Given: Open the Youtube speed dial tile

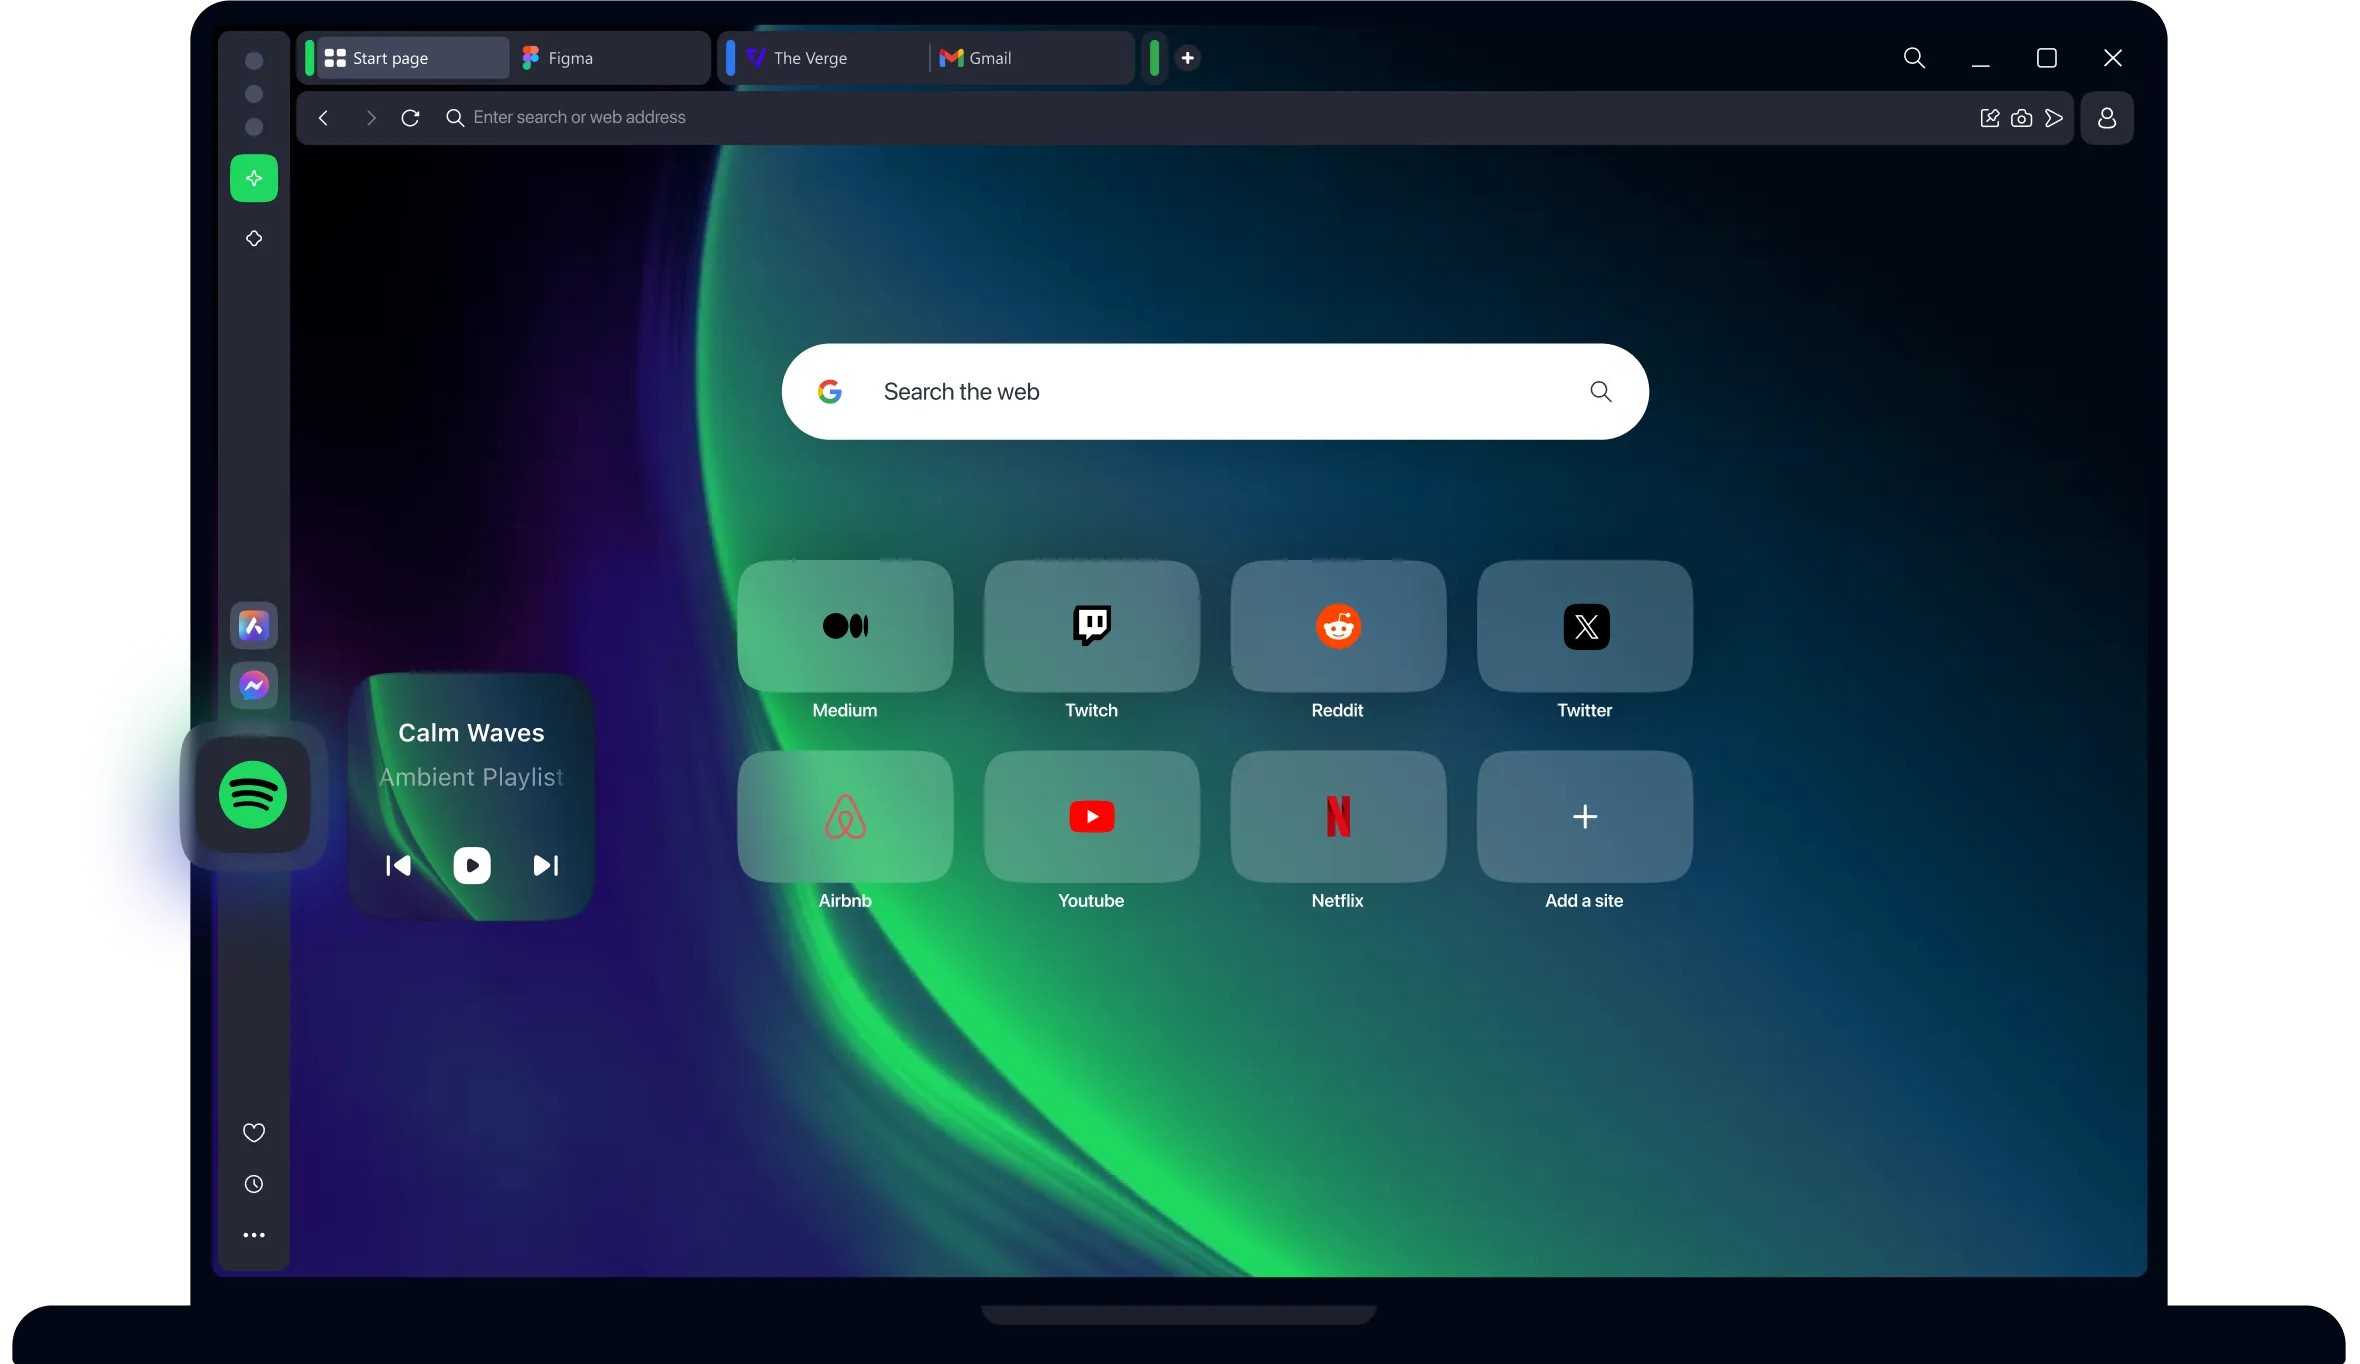Looking at the screenshot, I should coord(1091,817).
